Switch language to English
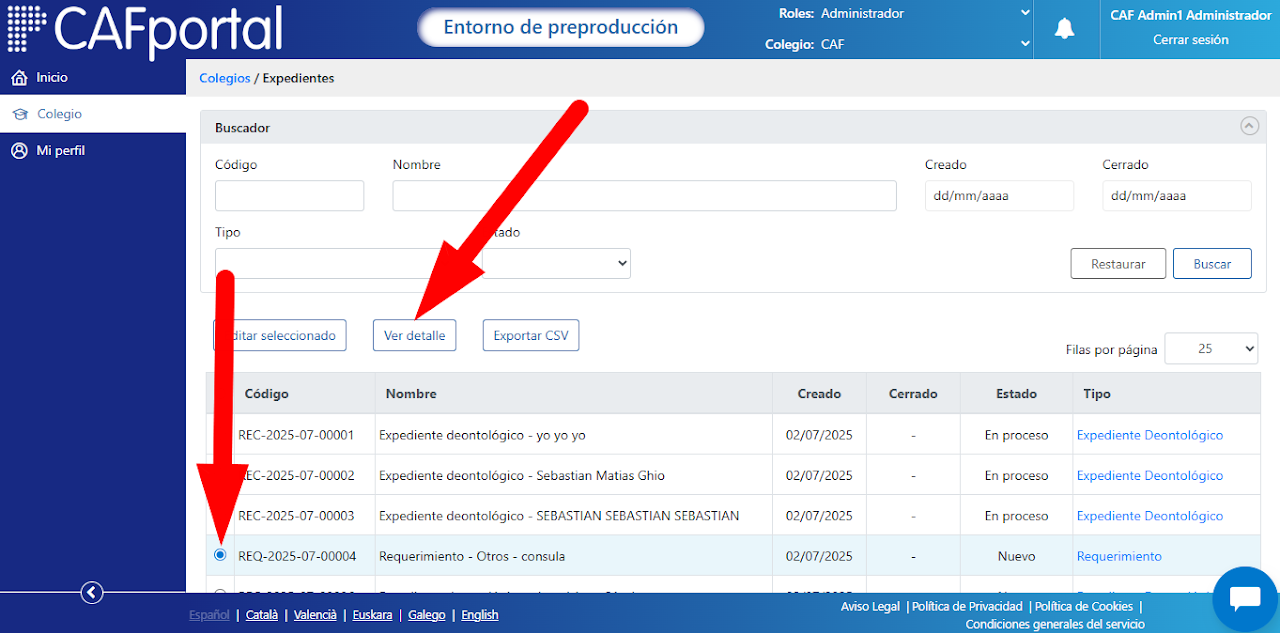This screenshot has width=1280, height=633. coord(480,615)
